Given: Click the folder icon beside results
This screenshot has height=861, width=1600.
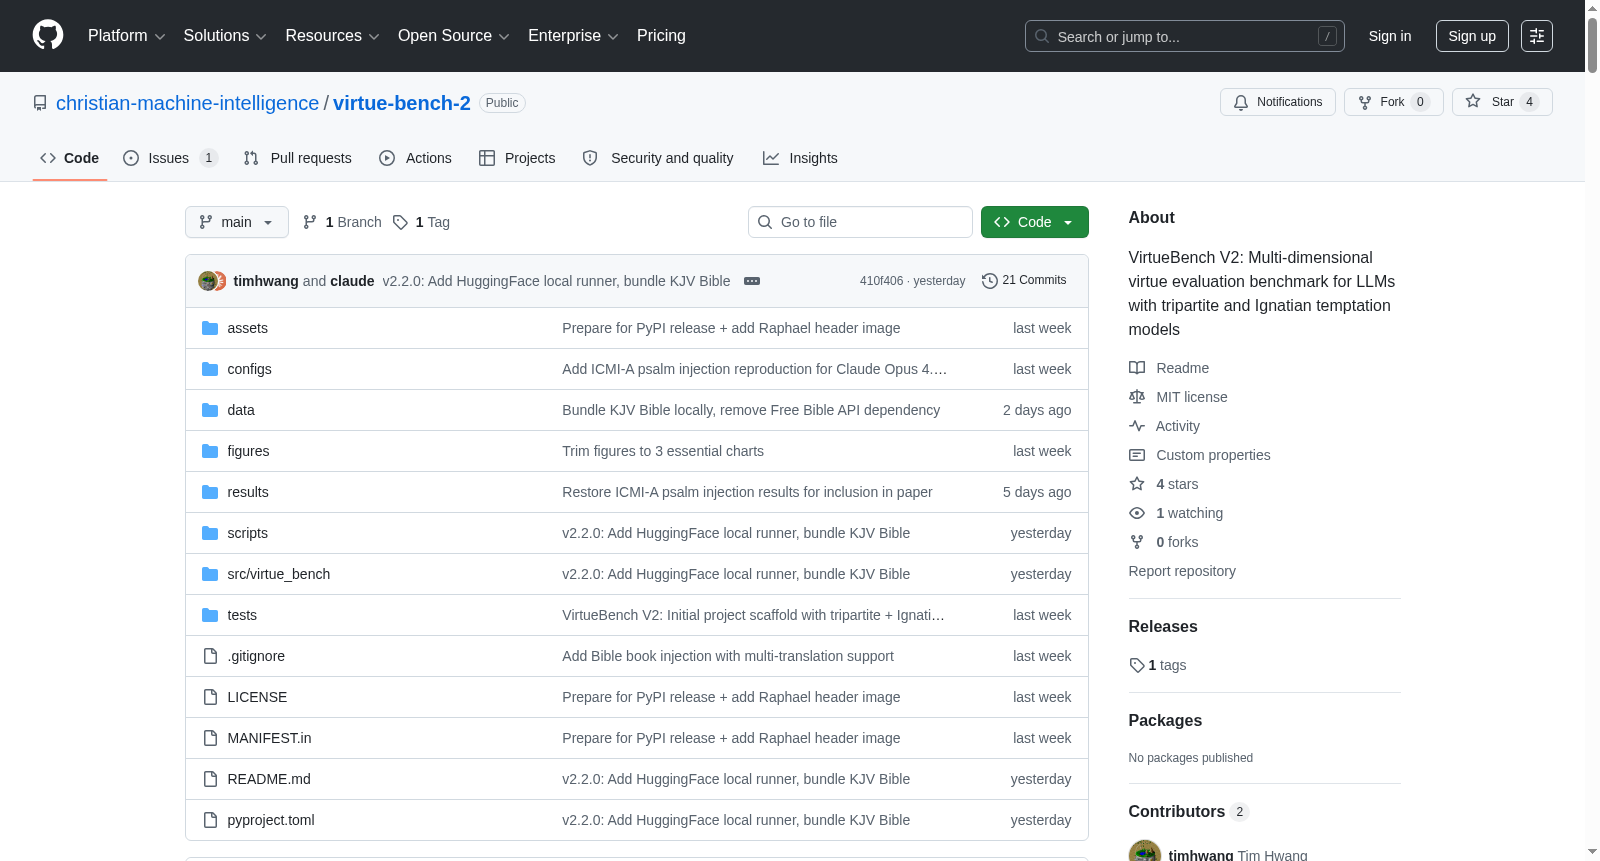Looking at the screenshot, I should [x=210, y=492].
